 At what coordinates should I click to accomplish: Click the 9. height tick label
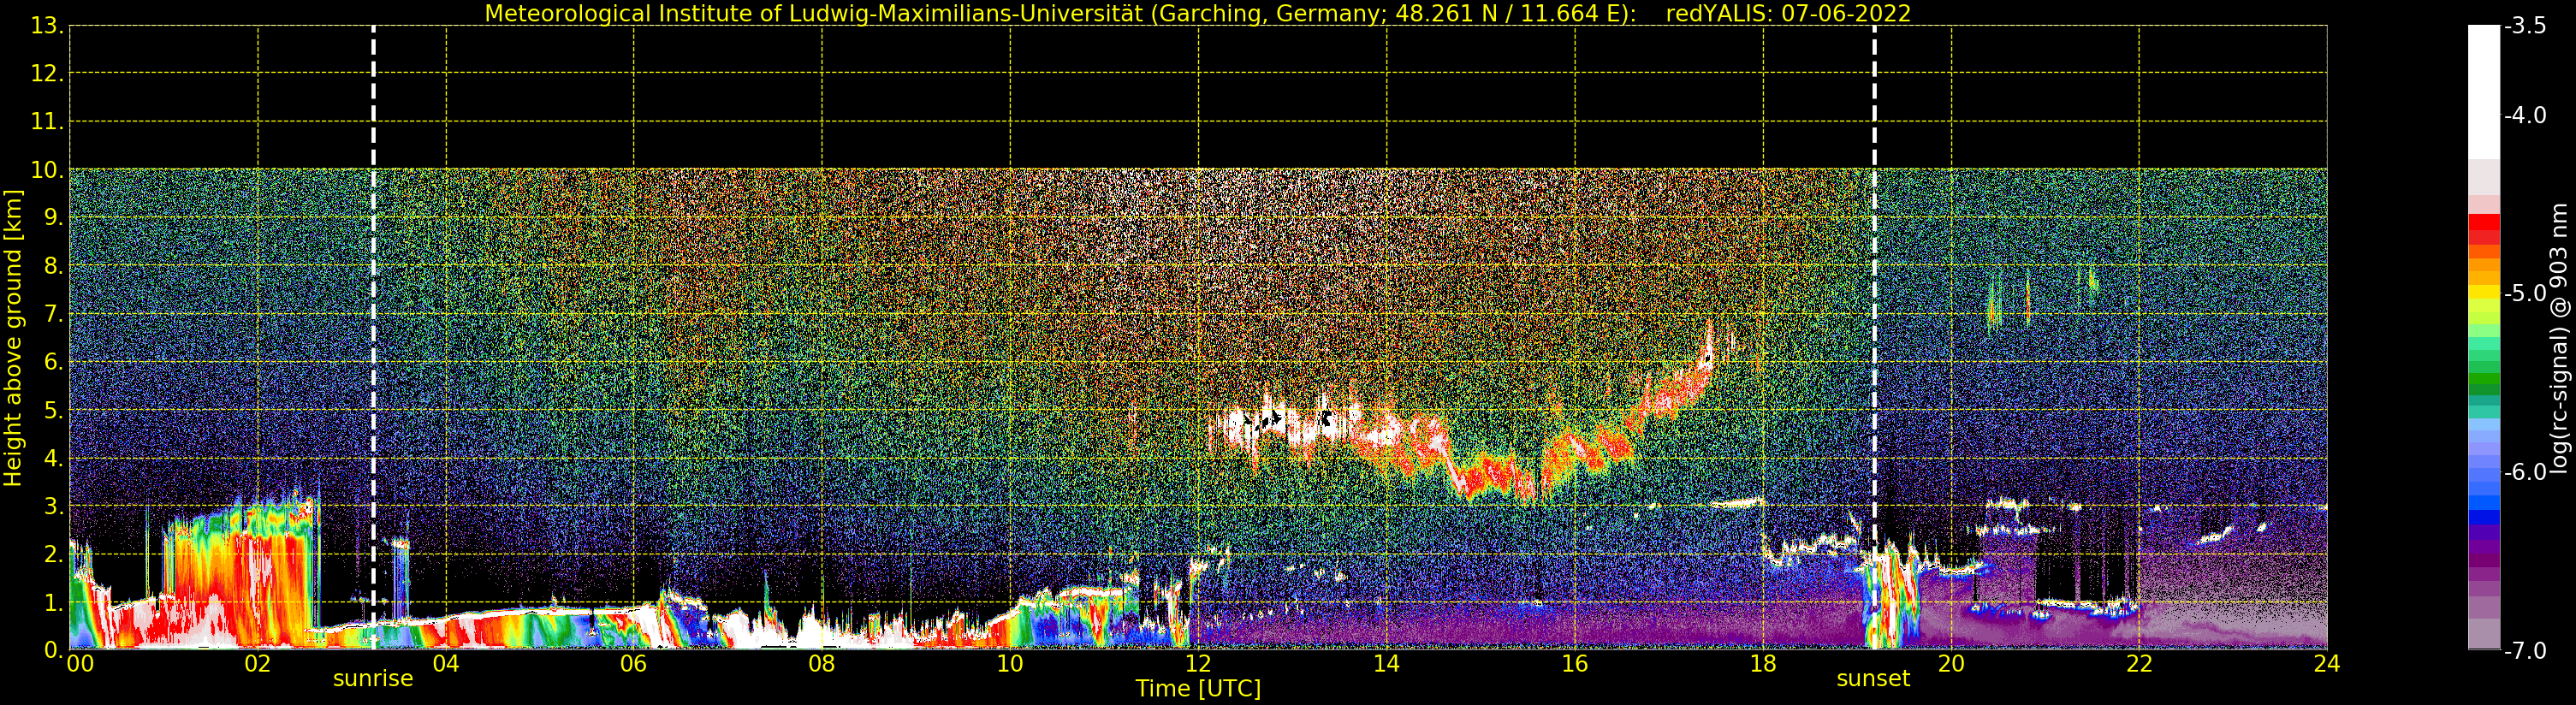(53, 218)
